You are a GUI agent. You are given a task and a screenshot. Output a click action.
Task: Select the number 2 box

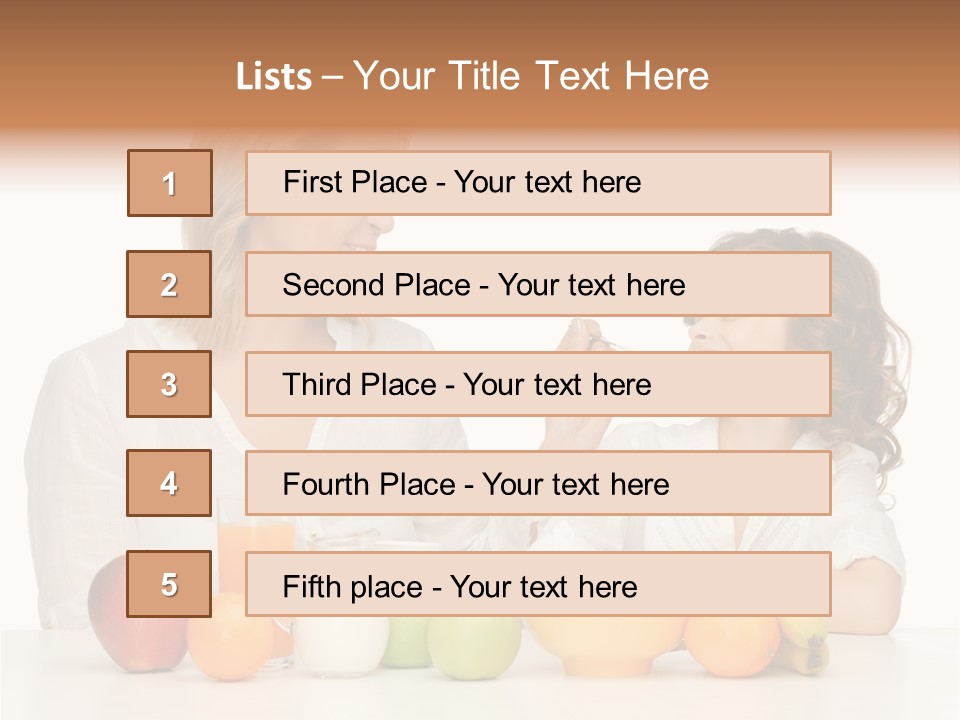coord(169,285)
